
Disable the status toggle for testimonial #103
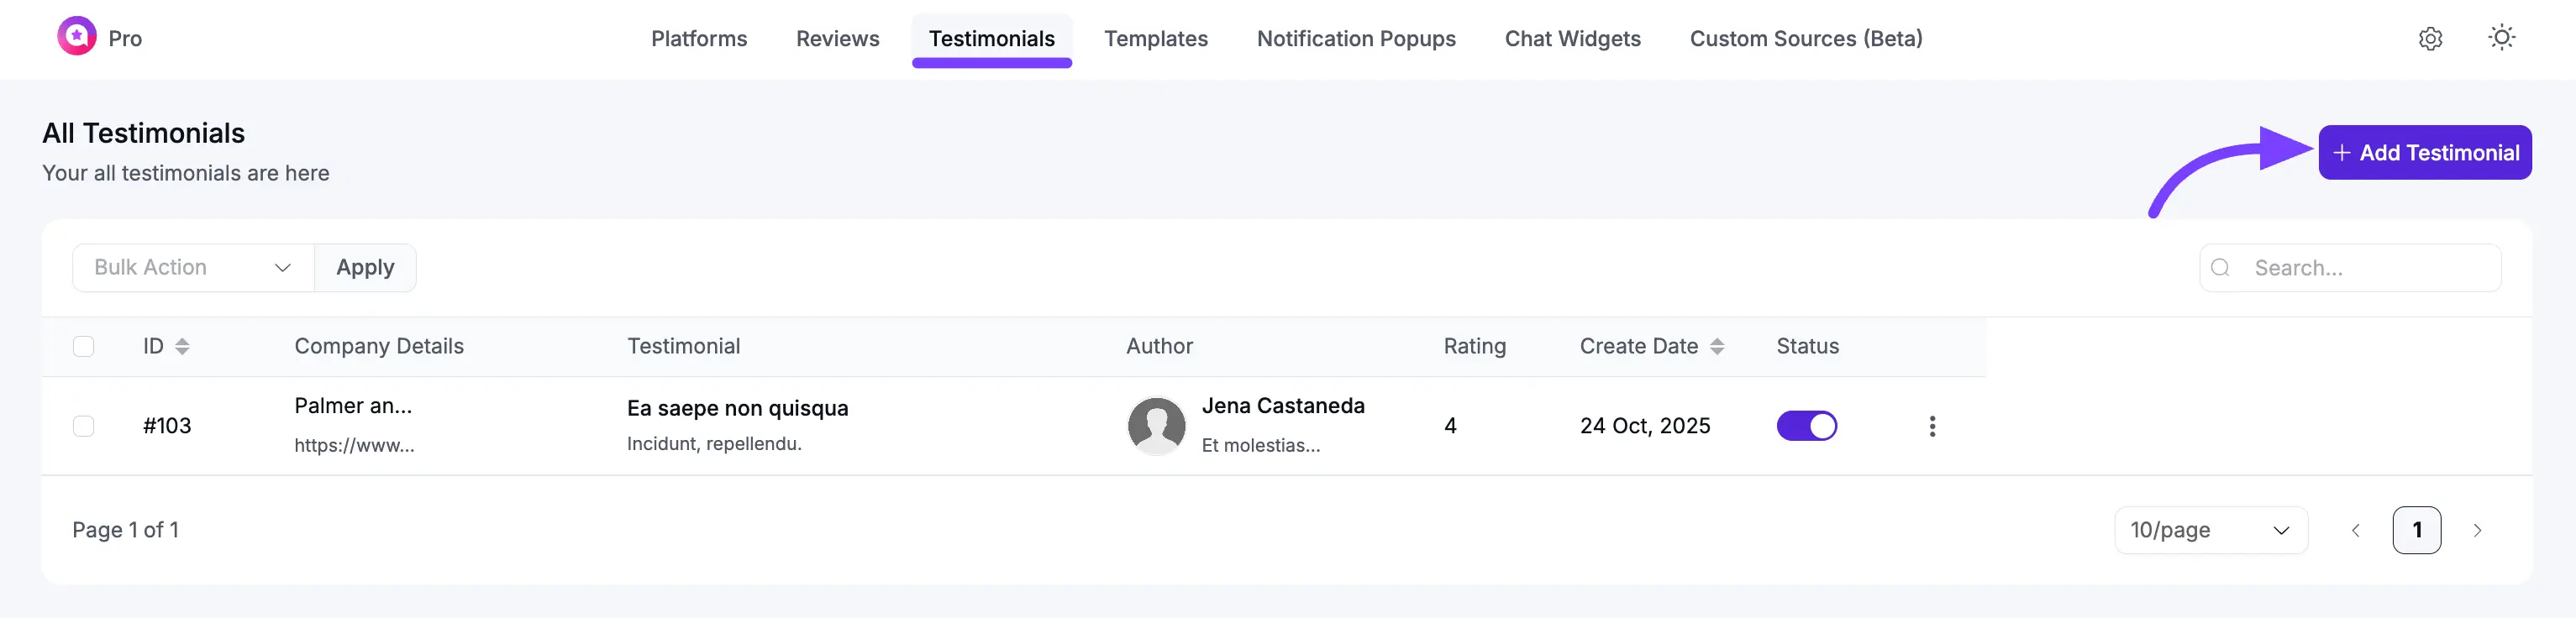(1806, 426)
